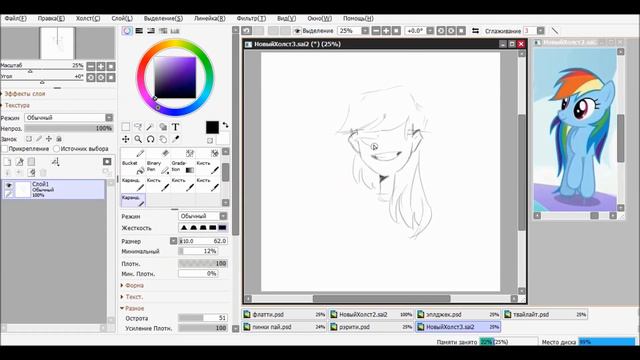Select the Bucket fill tool
The width and height of the screenshot is (640, 360).
133,167
